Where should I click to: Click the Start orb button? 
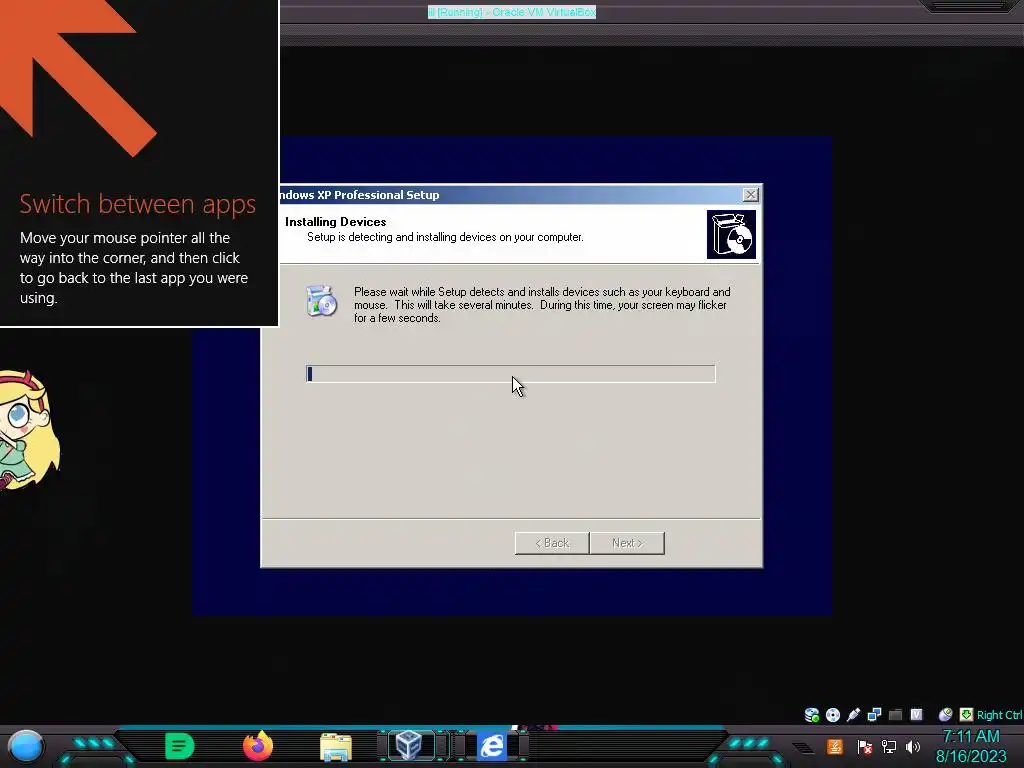point(25,746)
